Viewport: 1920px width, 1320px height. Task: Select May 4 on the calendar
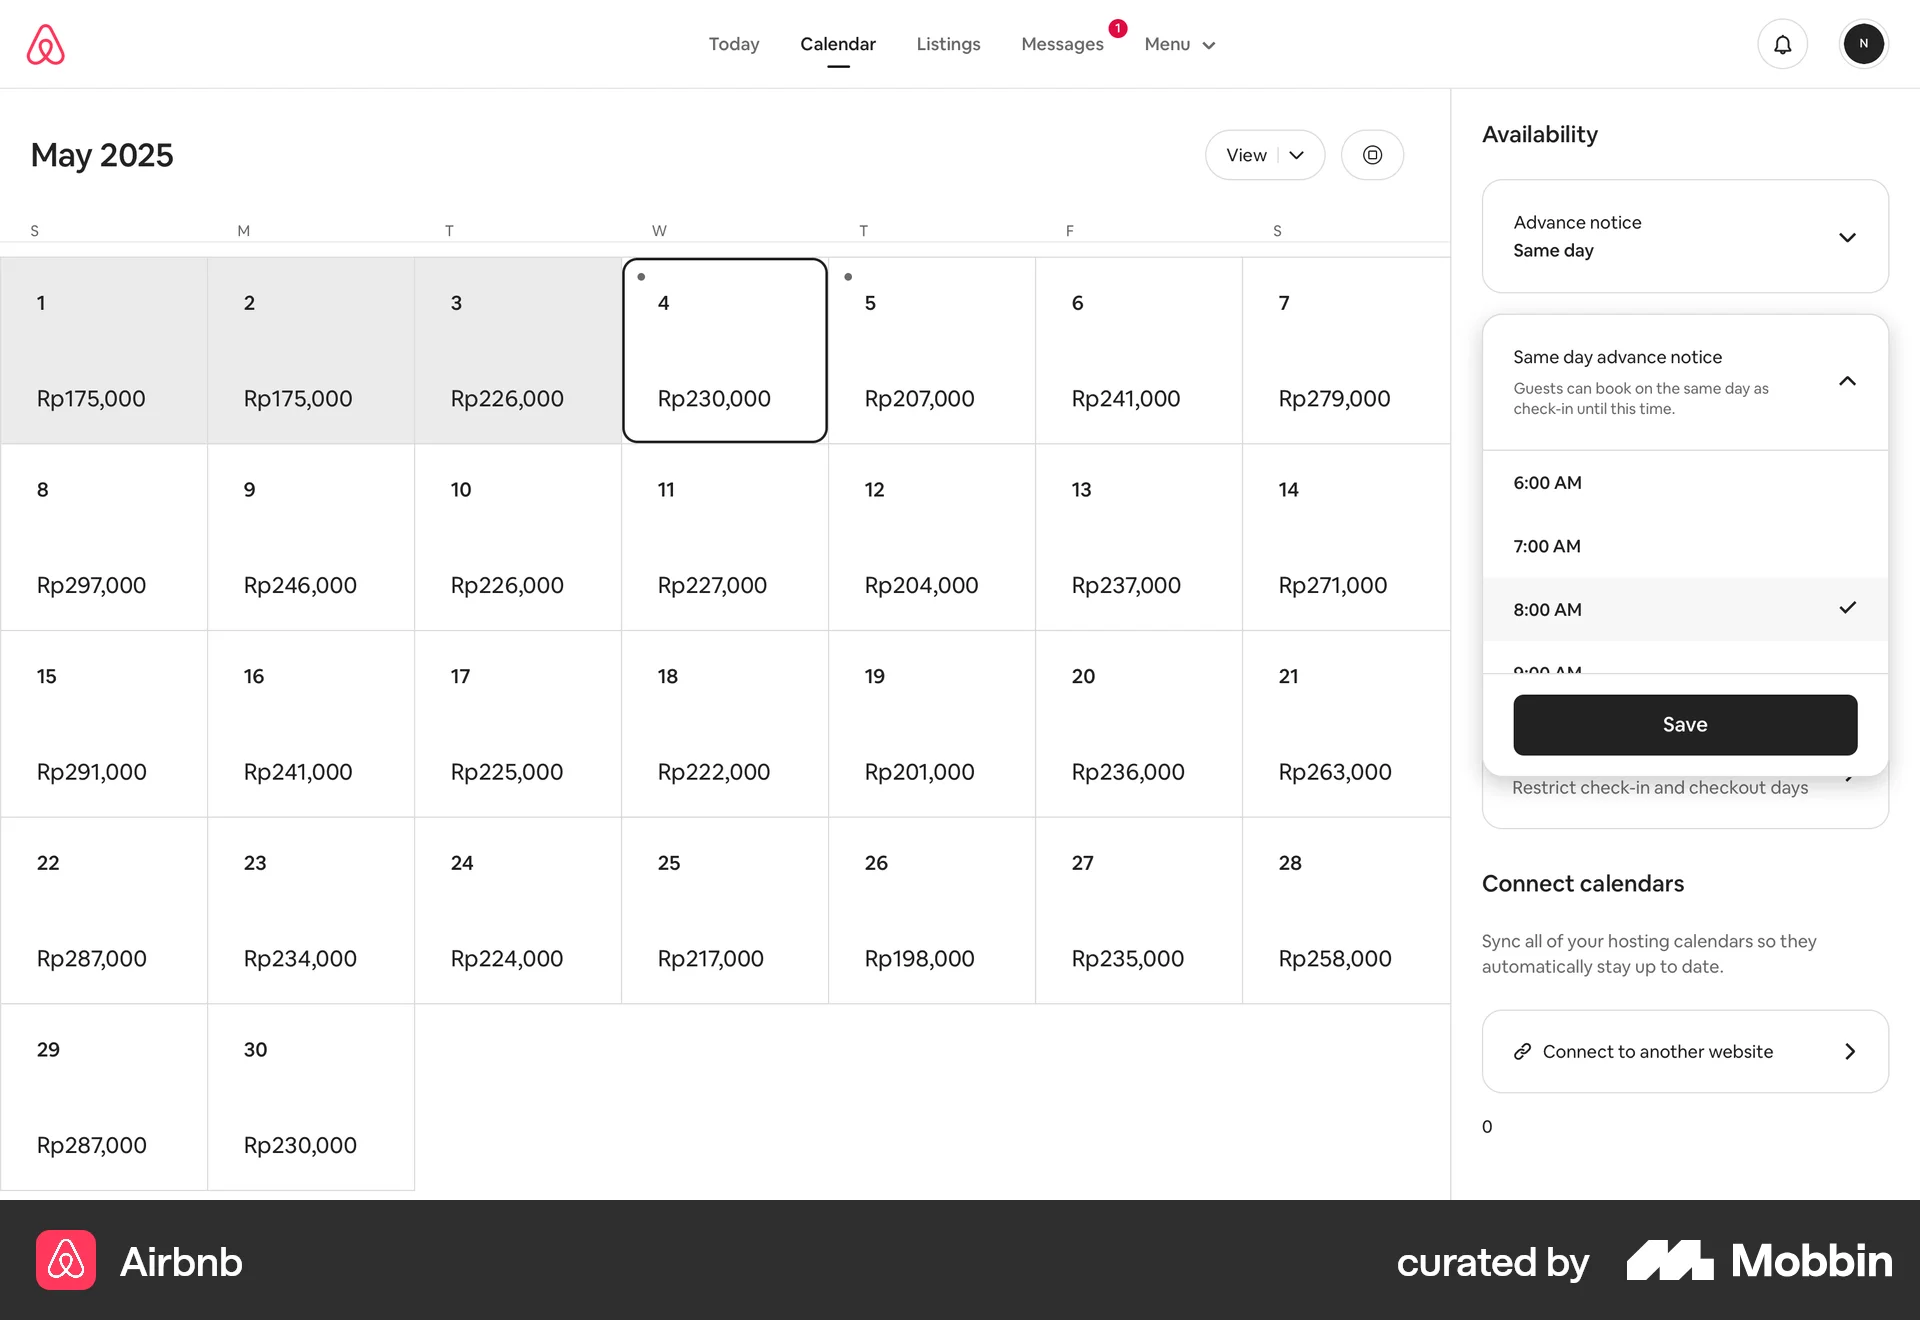click(724, 350)
